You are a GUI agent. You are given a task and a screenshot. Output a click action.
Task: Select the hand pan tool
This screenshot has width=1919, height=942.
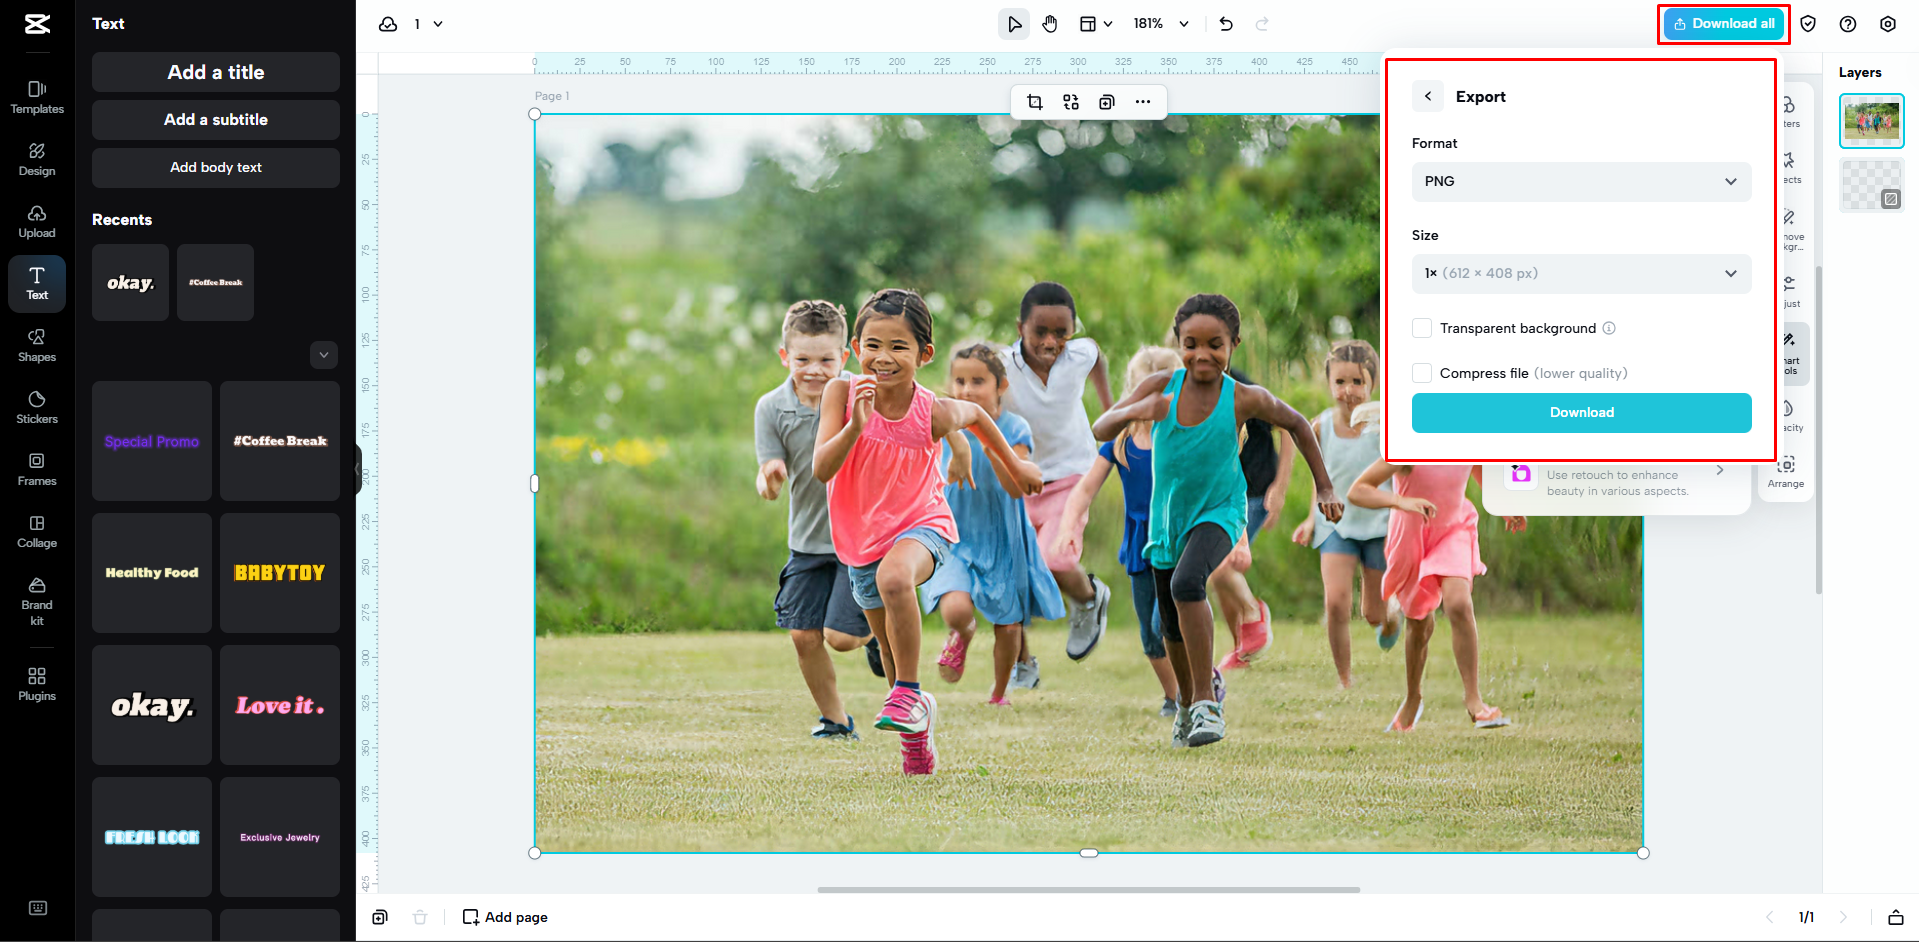(x=1050, y=24)
